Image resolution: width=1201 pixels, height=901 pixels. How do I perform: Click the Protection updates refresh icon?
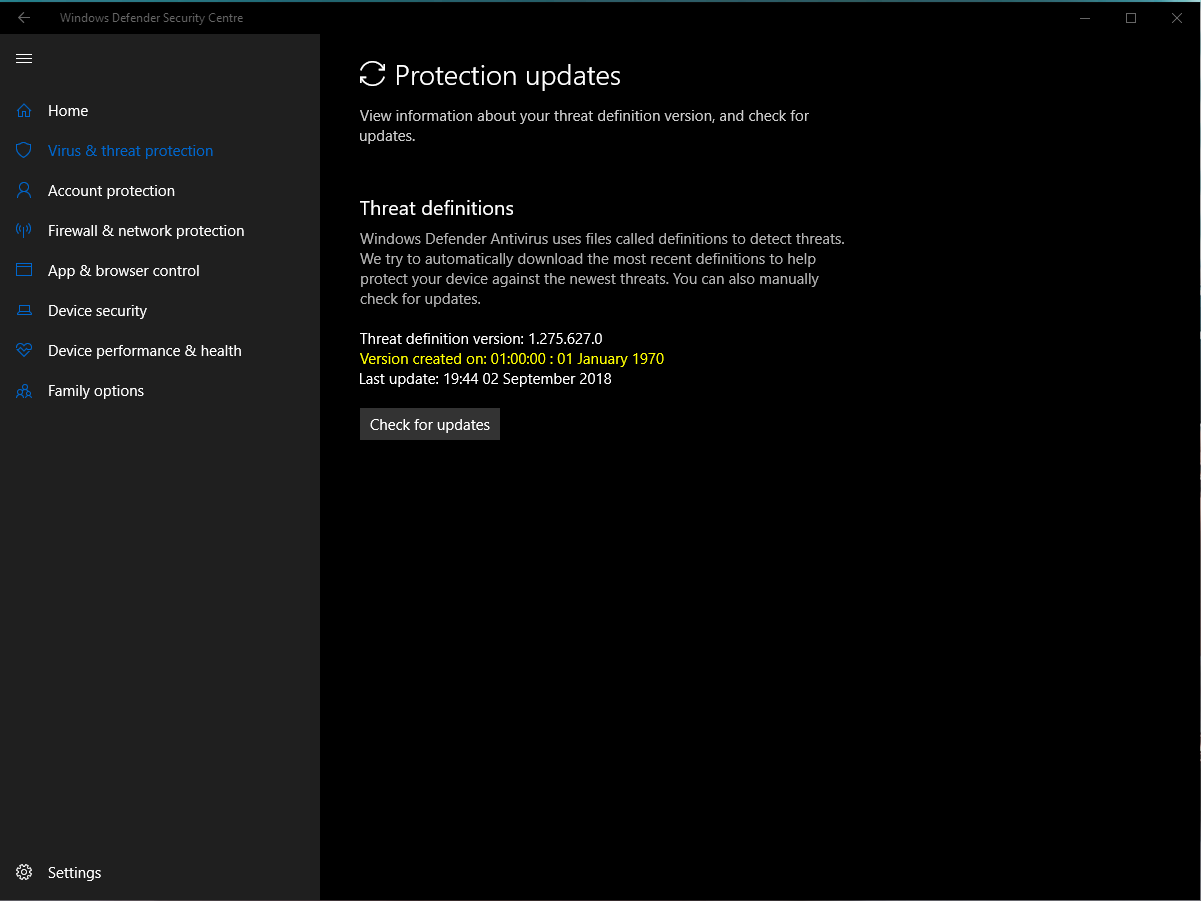point(372,74)
